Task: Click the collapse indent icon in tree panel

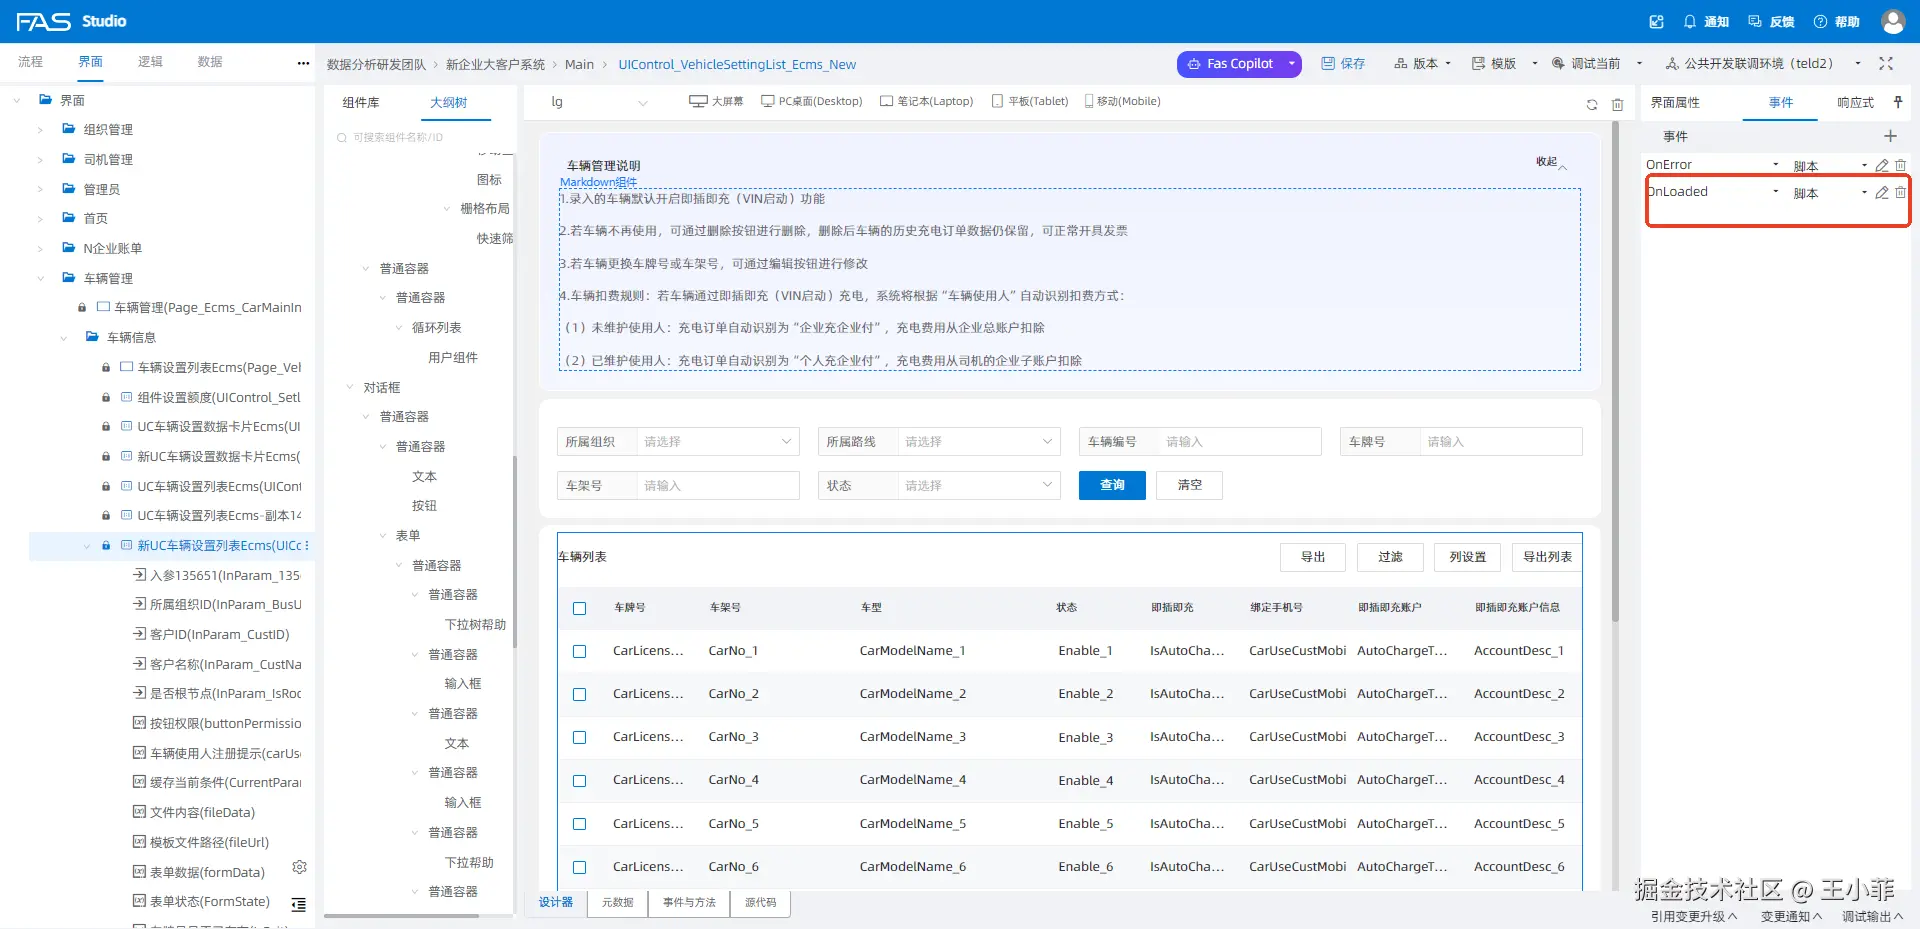Action: [298, 904]
